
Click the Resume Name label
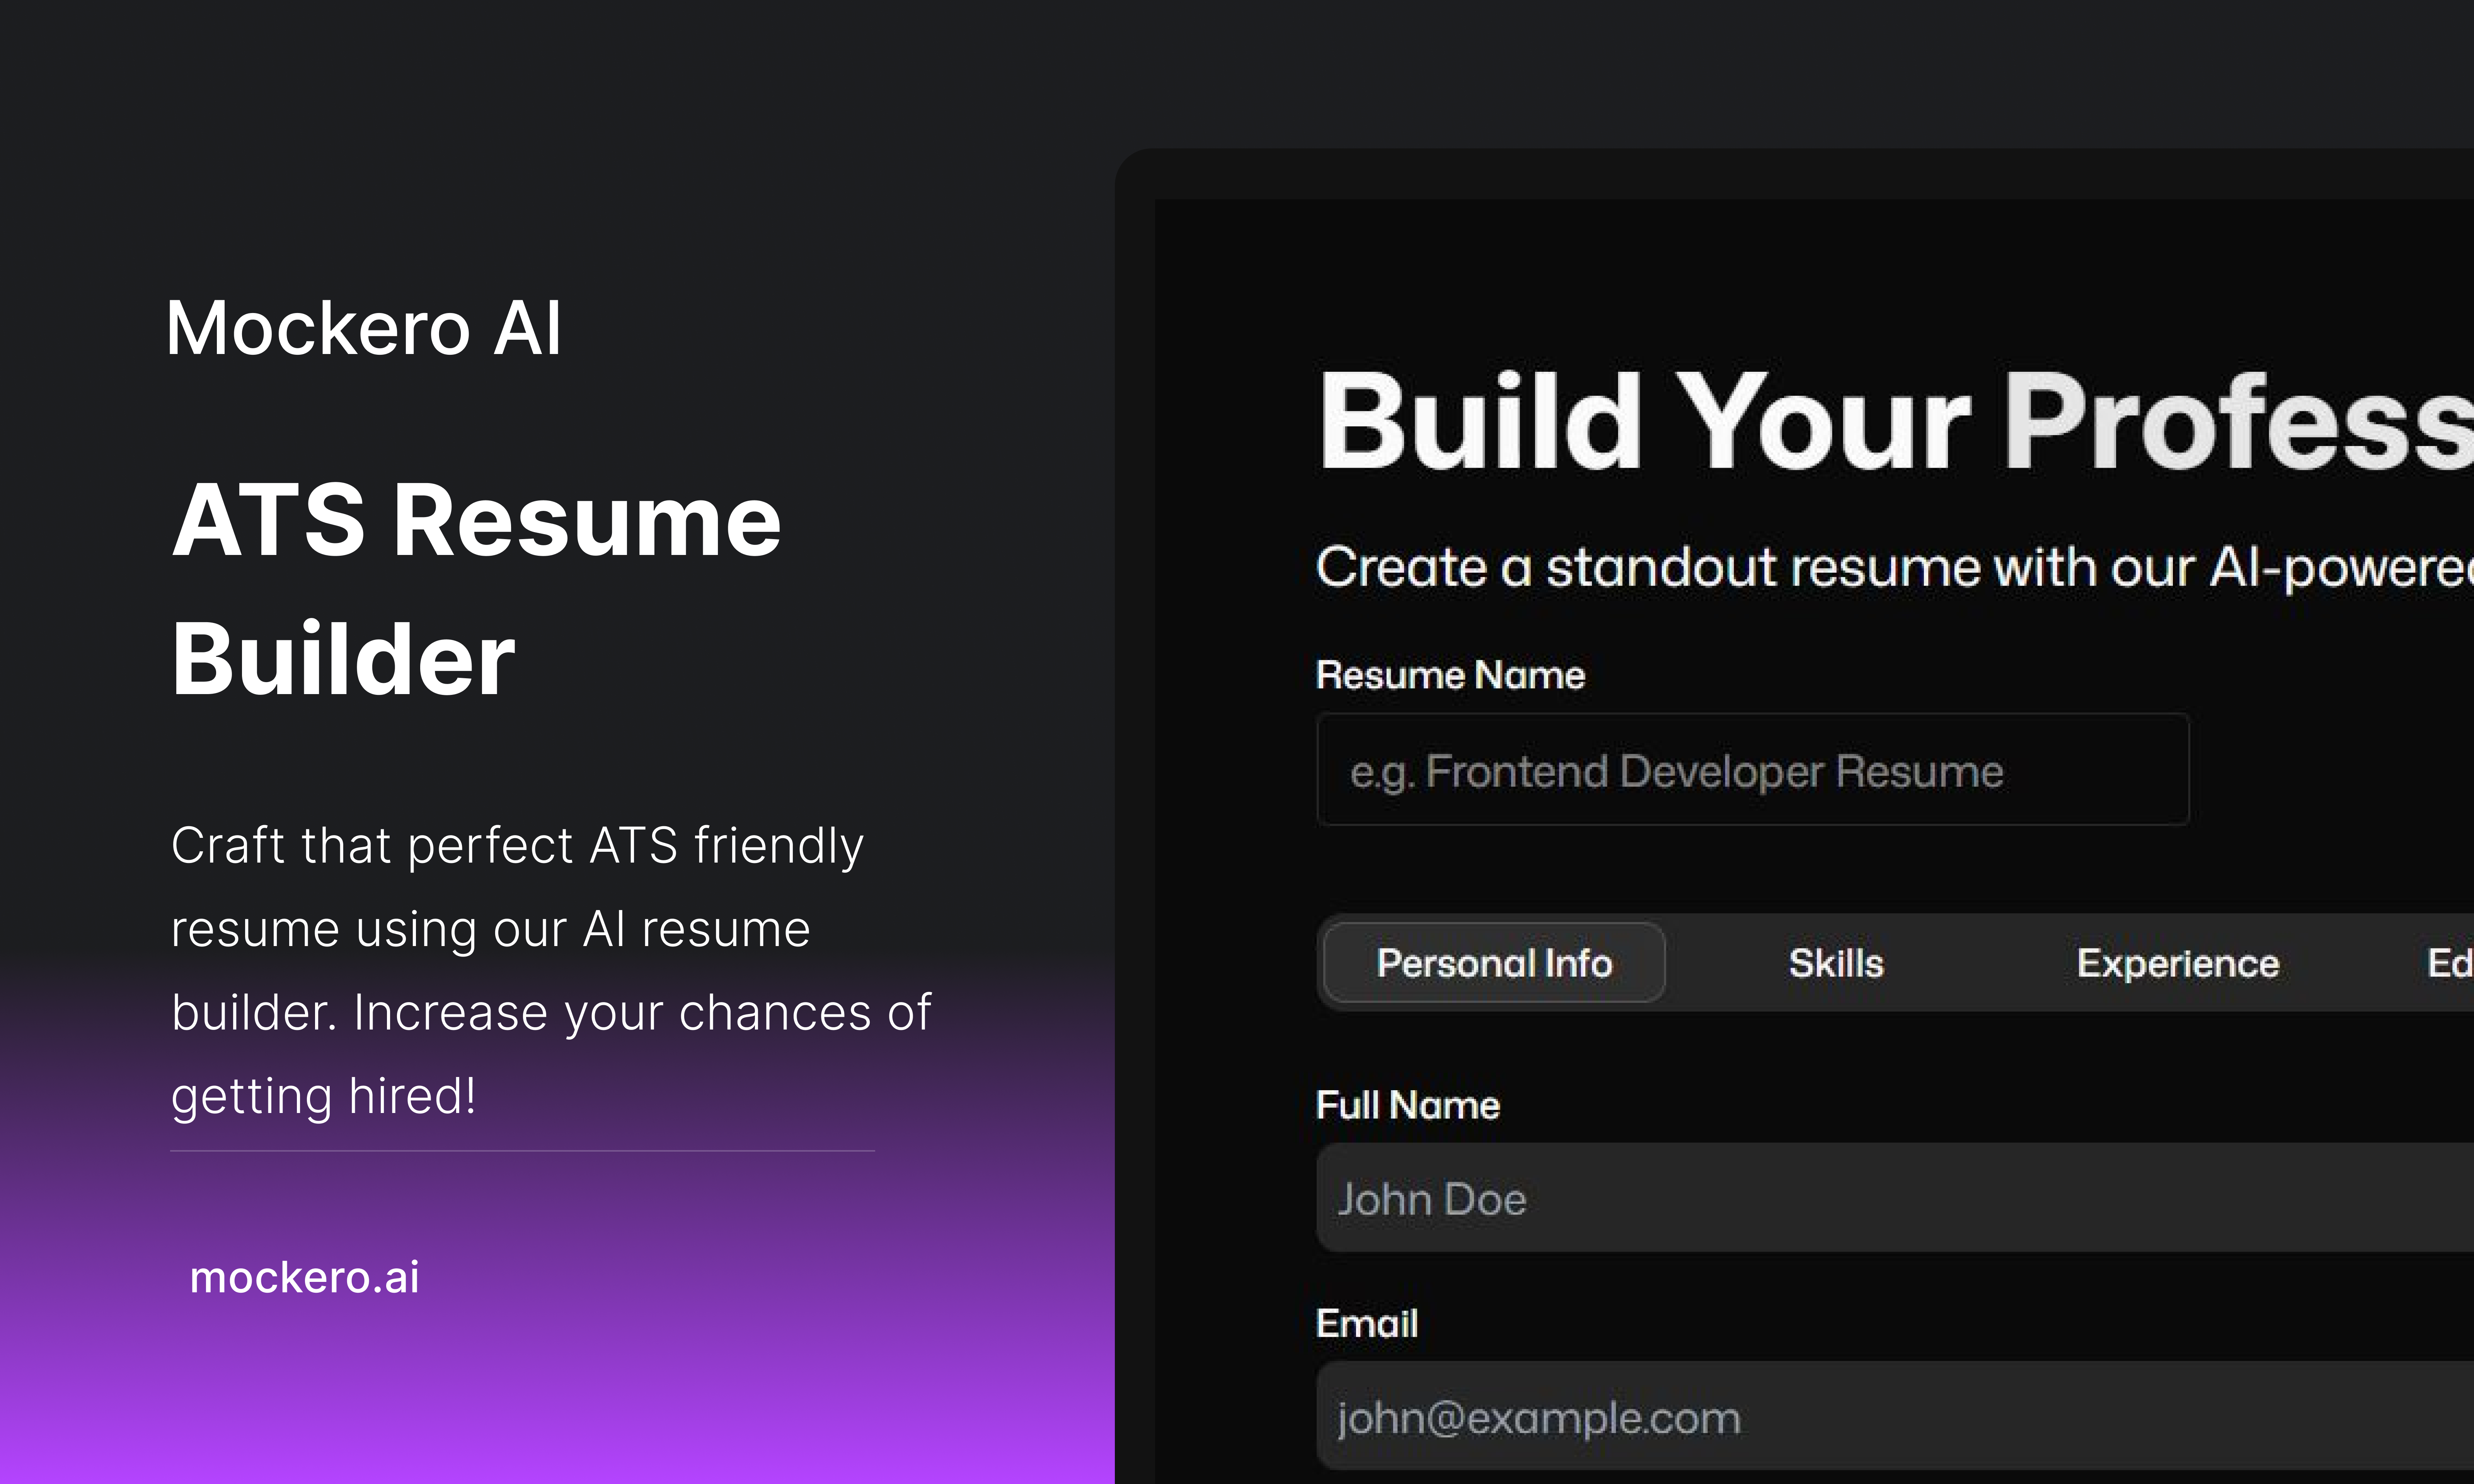point(1450,675)
